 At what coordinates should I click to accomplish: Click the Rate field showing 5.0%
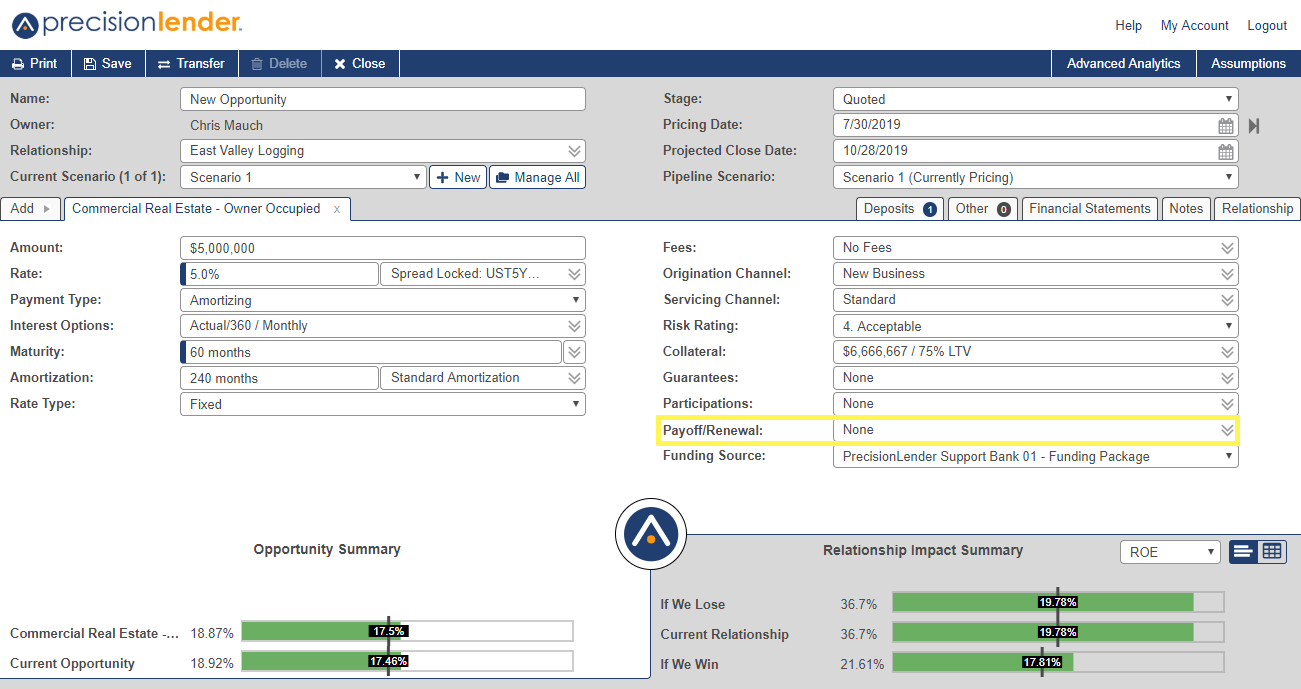[x=279, y=274]
